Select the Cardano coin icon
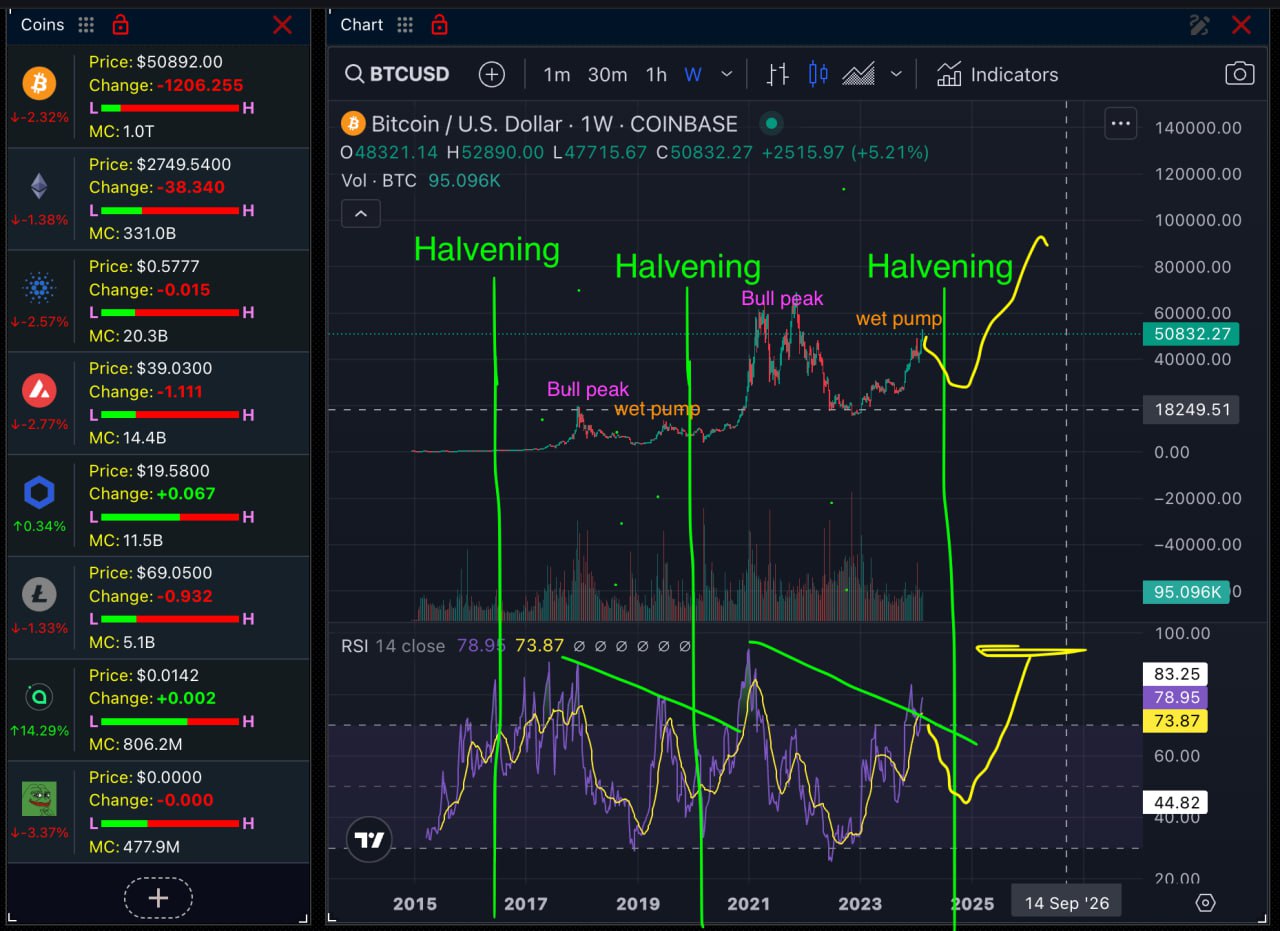Screen dimensions: 1280x931 click(39, 289)
